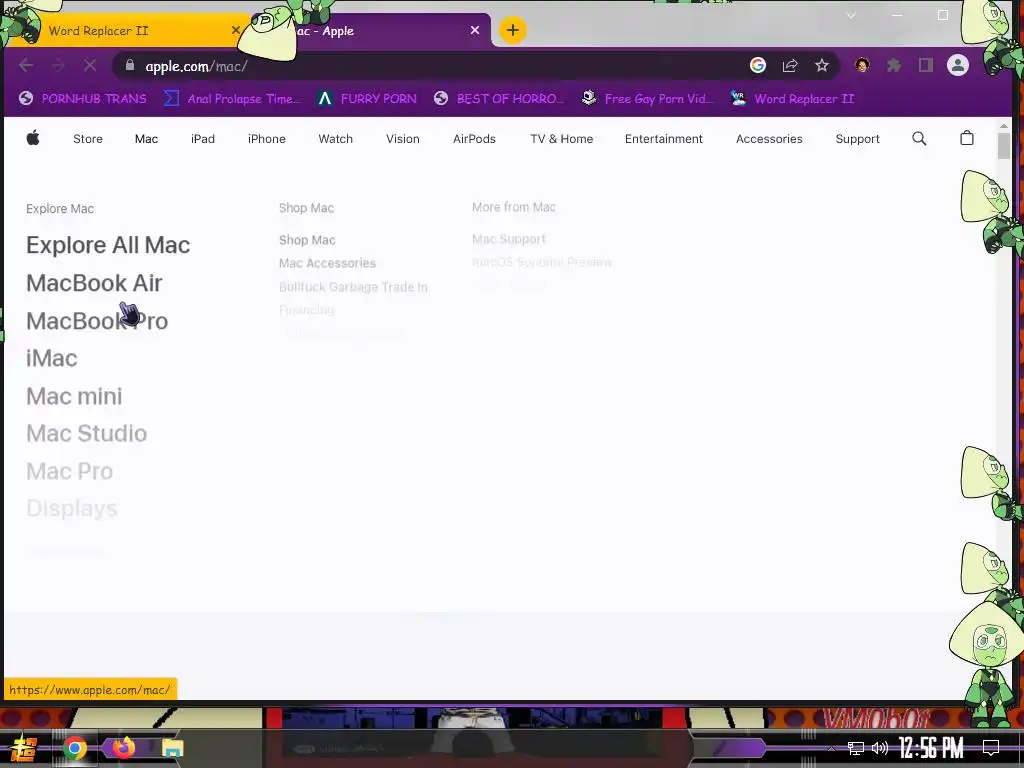Viewport: 1024px width, 768px height.
Task: Open the Mac Support link
Action: tap(509, 239)
